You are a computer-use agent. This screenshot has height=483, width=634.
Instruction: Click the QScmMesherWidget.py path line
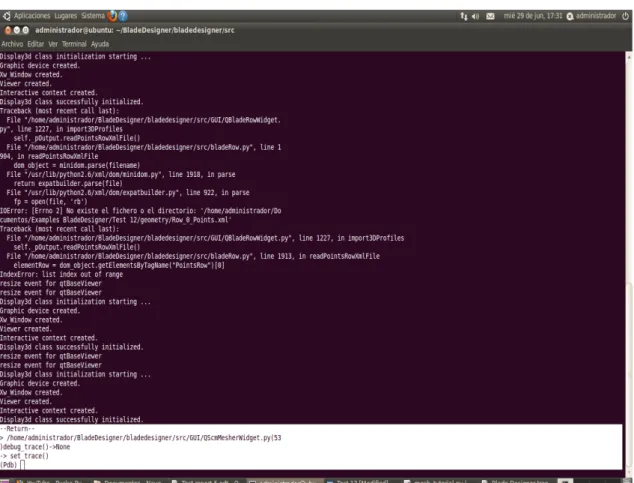pos(141,438)
